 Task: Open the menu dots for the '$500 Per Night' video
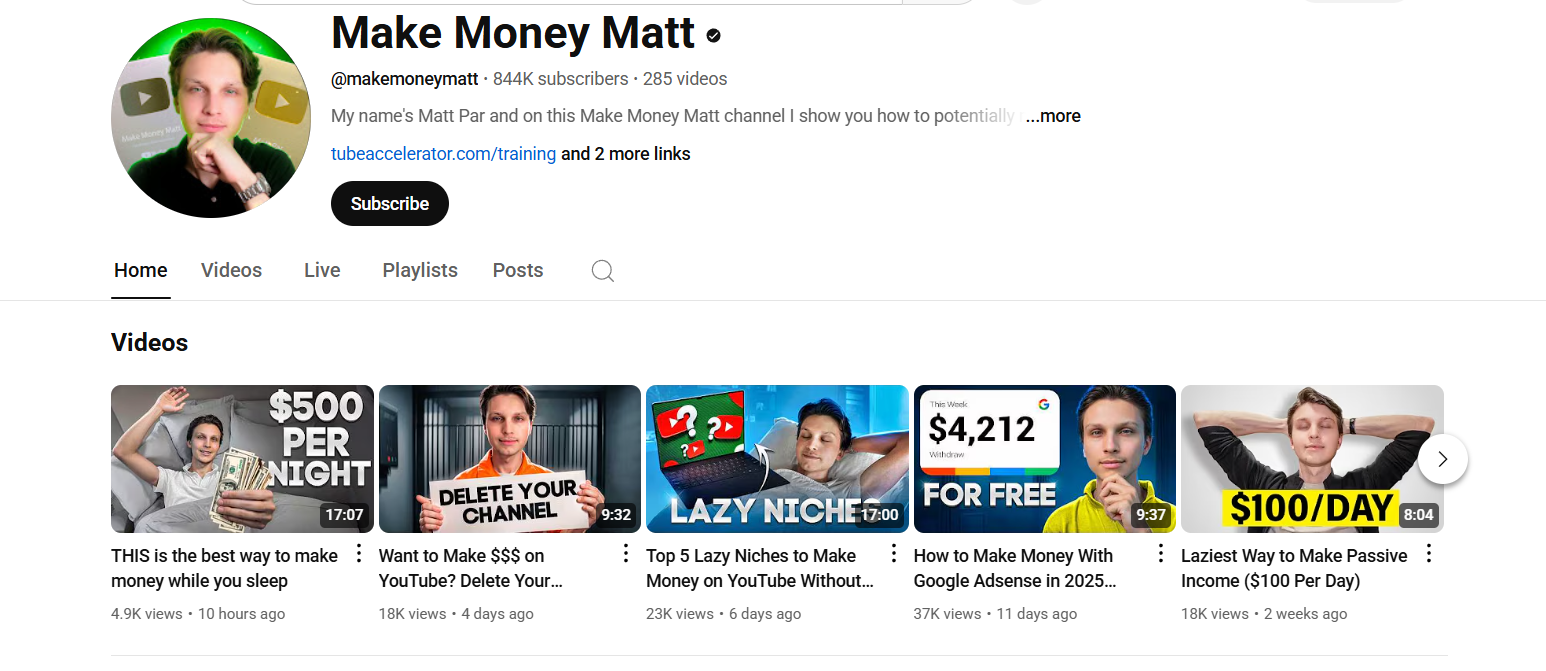click(x=359, y=554)
